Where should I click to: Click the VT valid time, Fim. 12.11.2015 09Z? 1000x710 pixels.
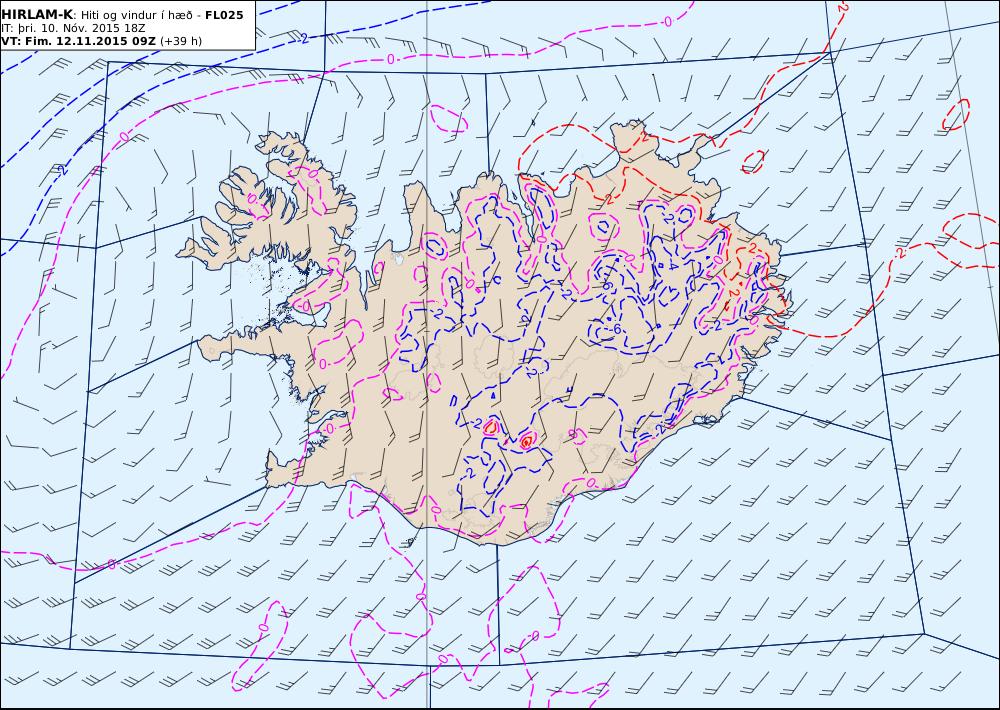coord(78,41)
